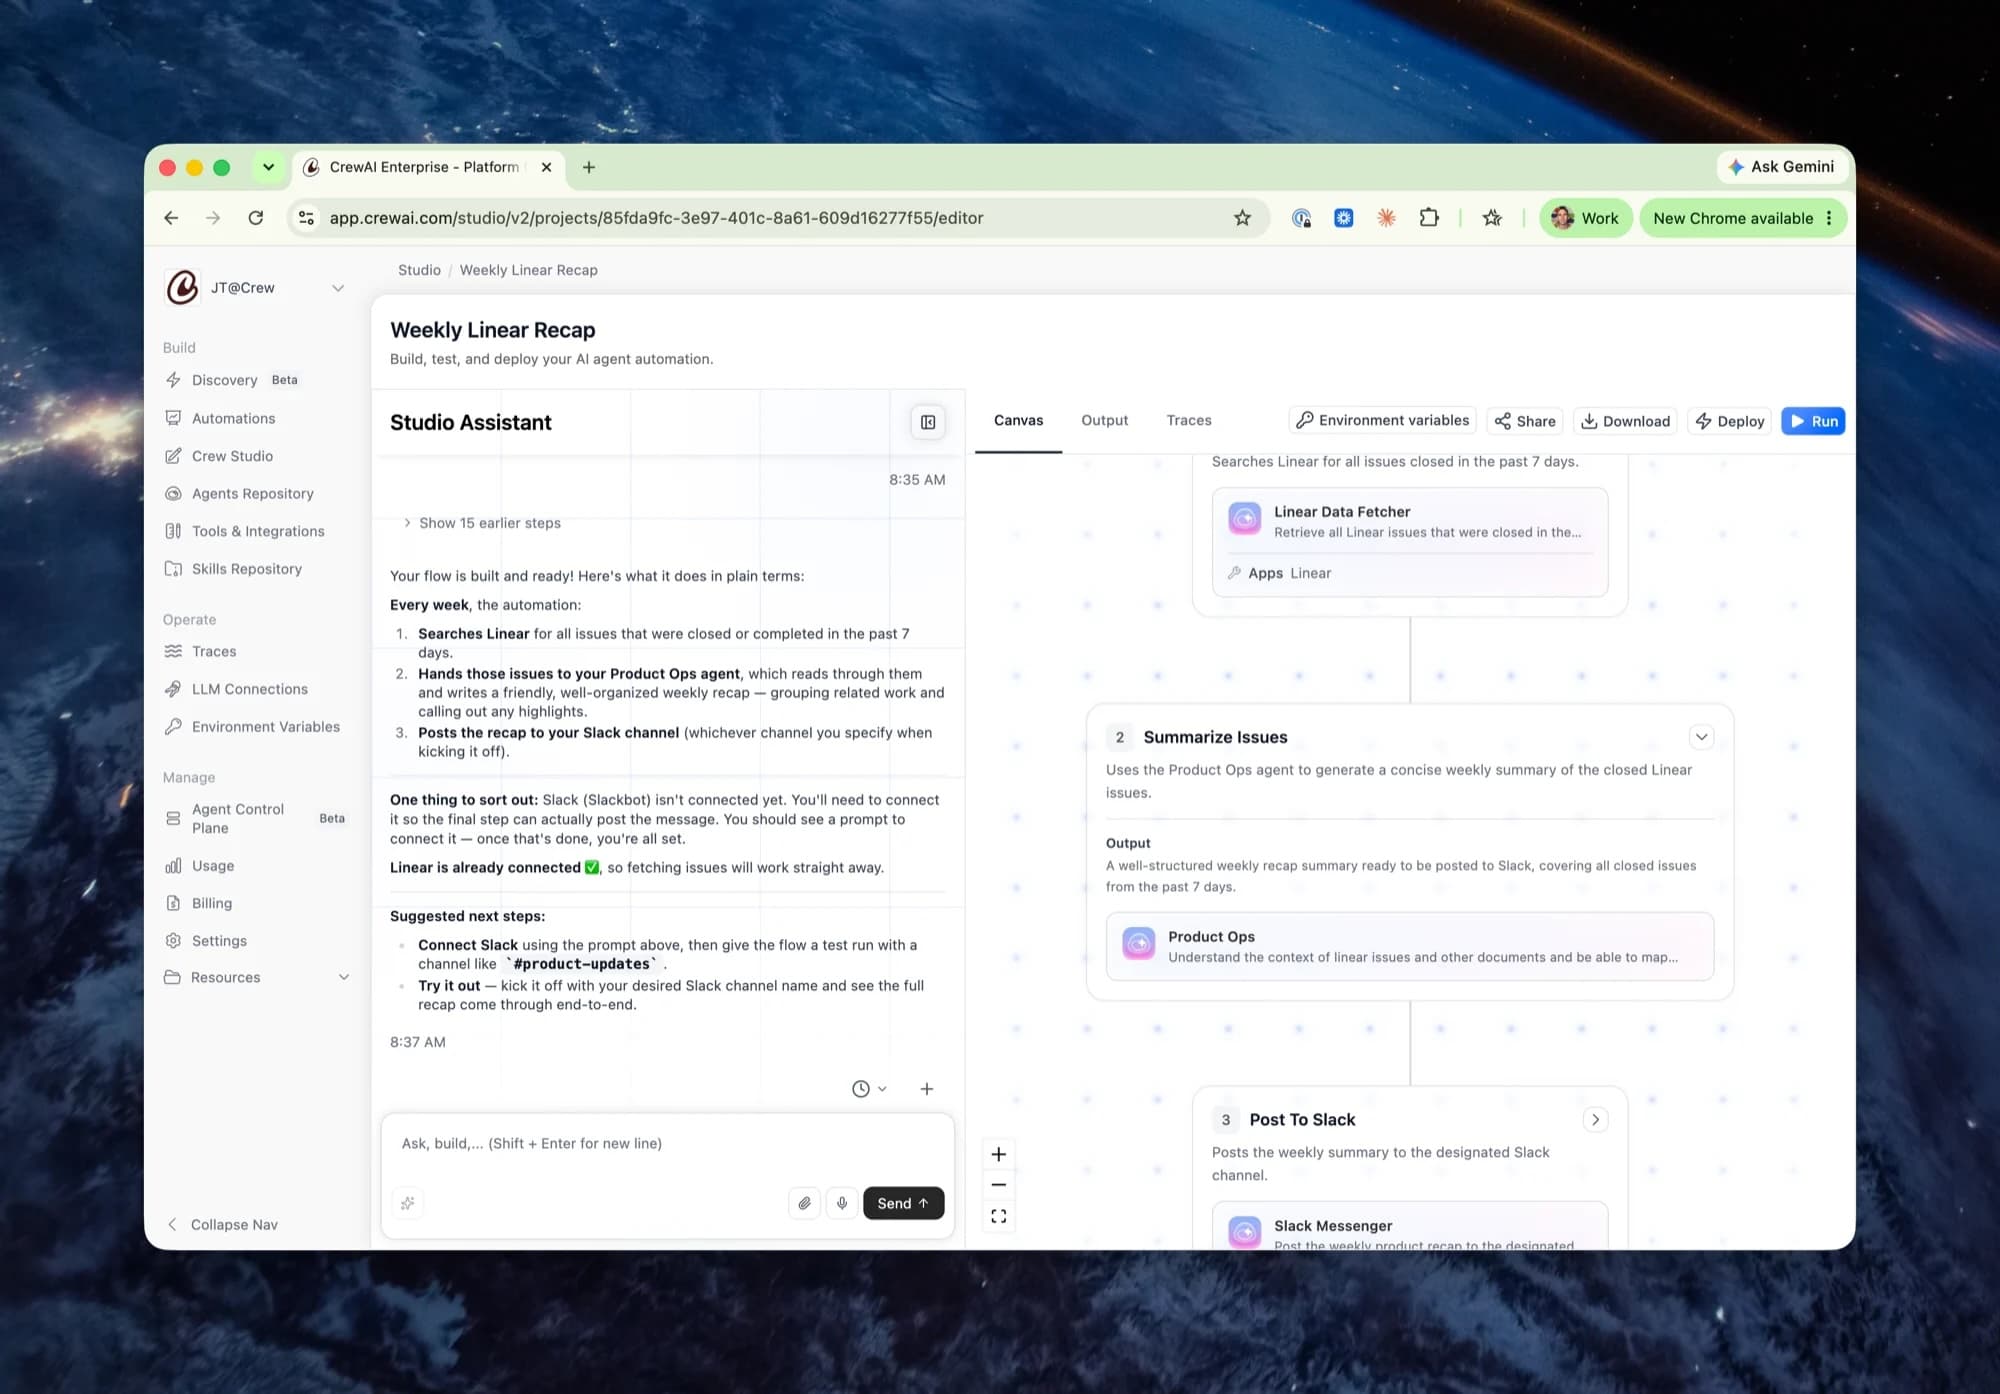The width and height of the screenshot is (2000, 1394).
Task: Go forward in browser history
Action: [x=213, y=218]
